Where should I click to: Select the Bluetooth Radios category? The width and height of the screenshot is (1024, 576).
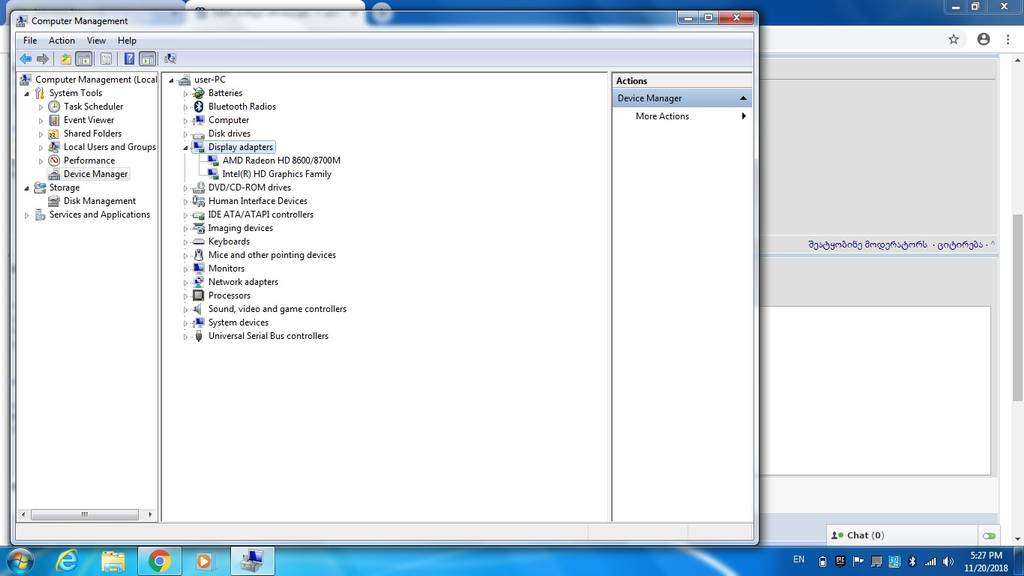(x=242, y=106)
